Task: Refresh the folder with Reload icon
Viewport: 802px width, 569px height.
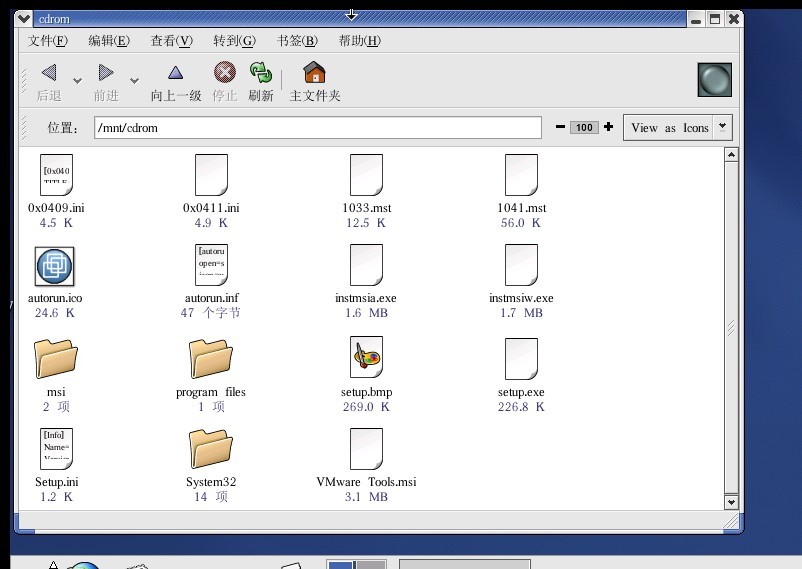Action: coord(261,72)
